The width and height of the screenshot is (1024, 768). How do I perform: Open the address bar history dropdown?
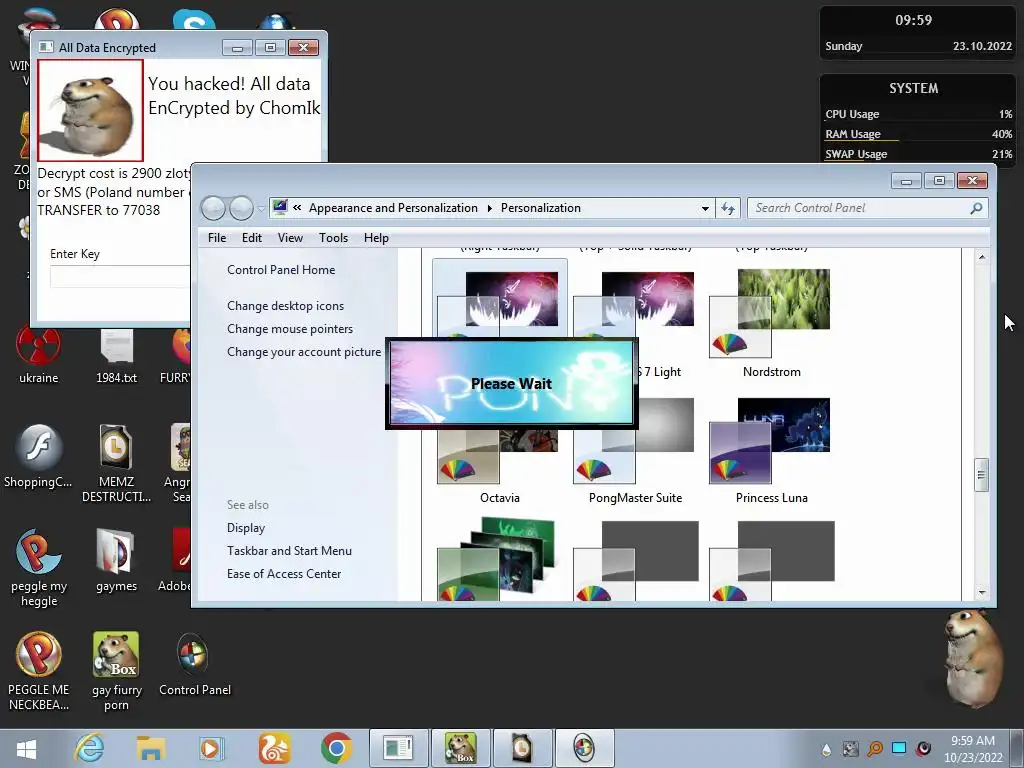[705, 208]
